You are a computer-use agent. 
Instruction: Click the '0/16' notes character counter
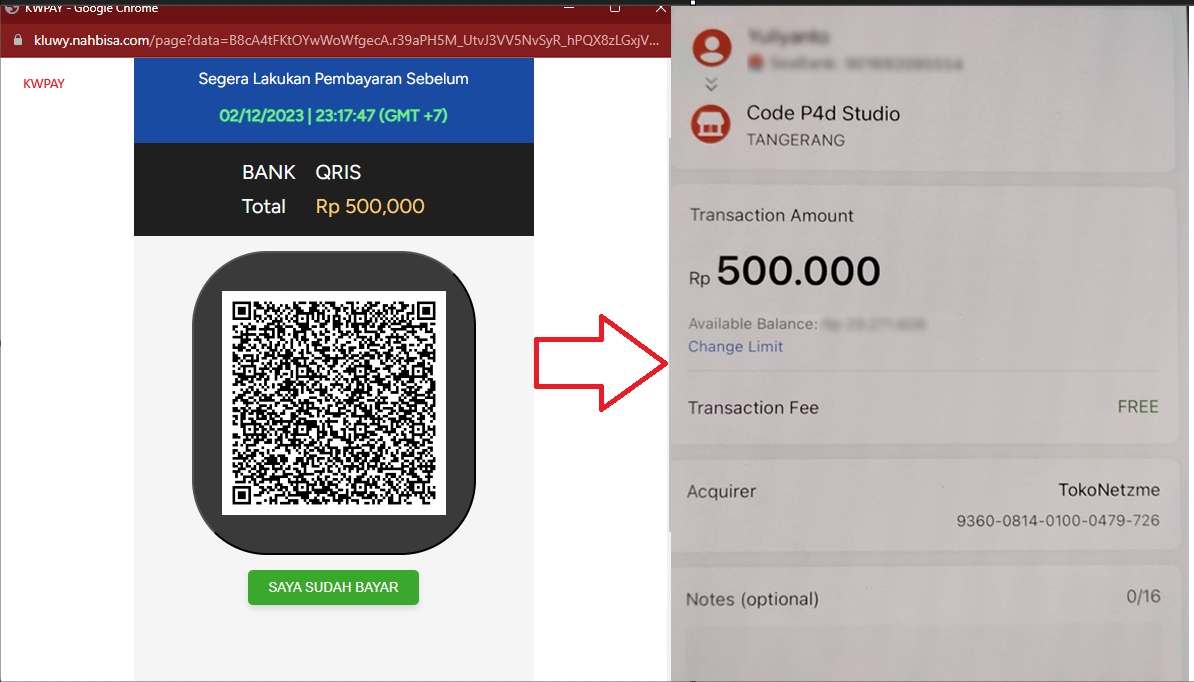[x=1143, y=596]
